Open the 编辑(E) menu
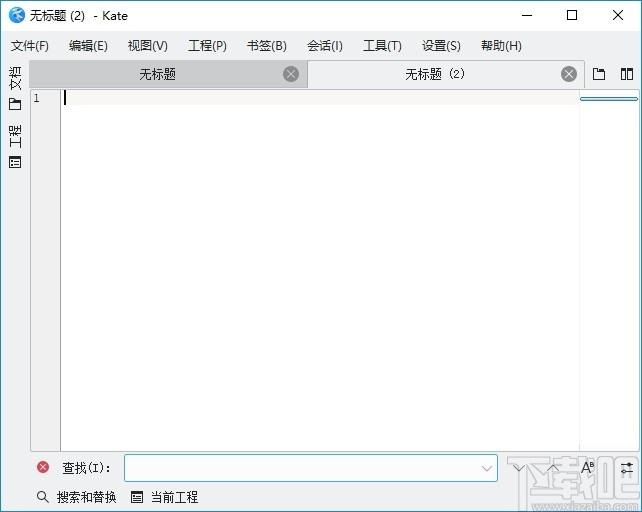The width and height of the screenshot is (642, 512). pyautogui.click(x=88, y=46)
